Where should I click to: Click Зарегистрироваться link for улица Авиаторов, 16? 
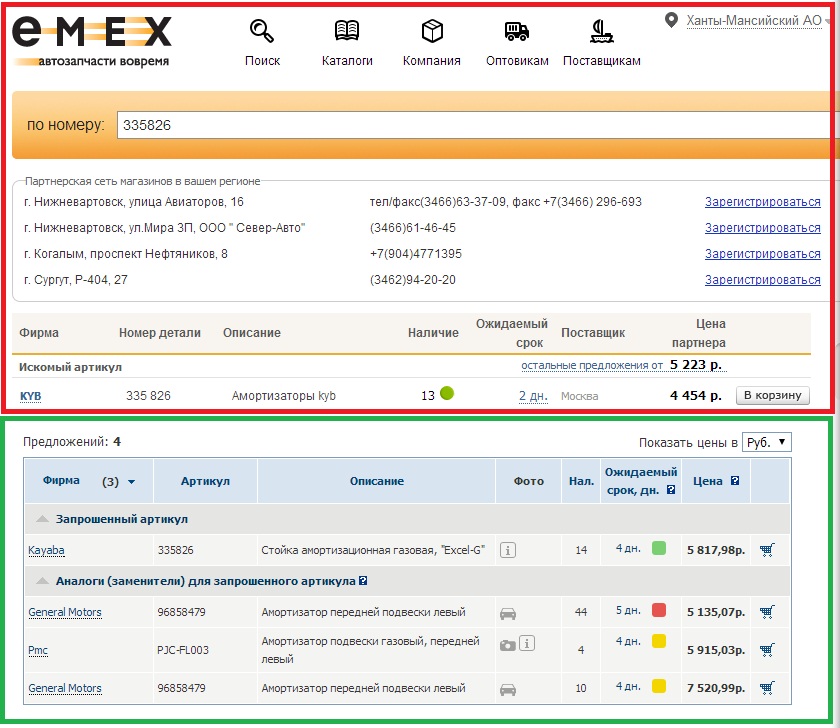762,202
